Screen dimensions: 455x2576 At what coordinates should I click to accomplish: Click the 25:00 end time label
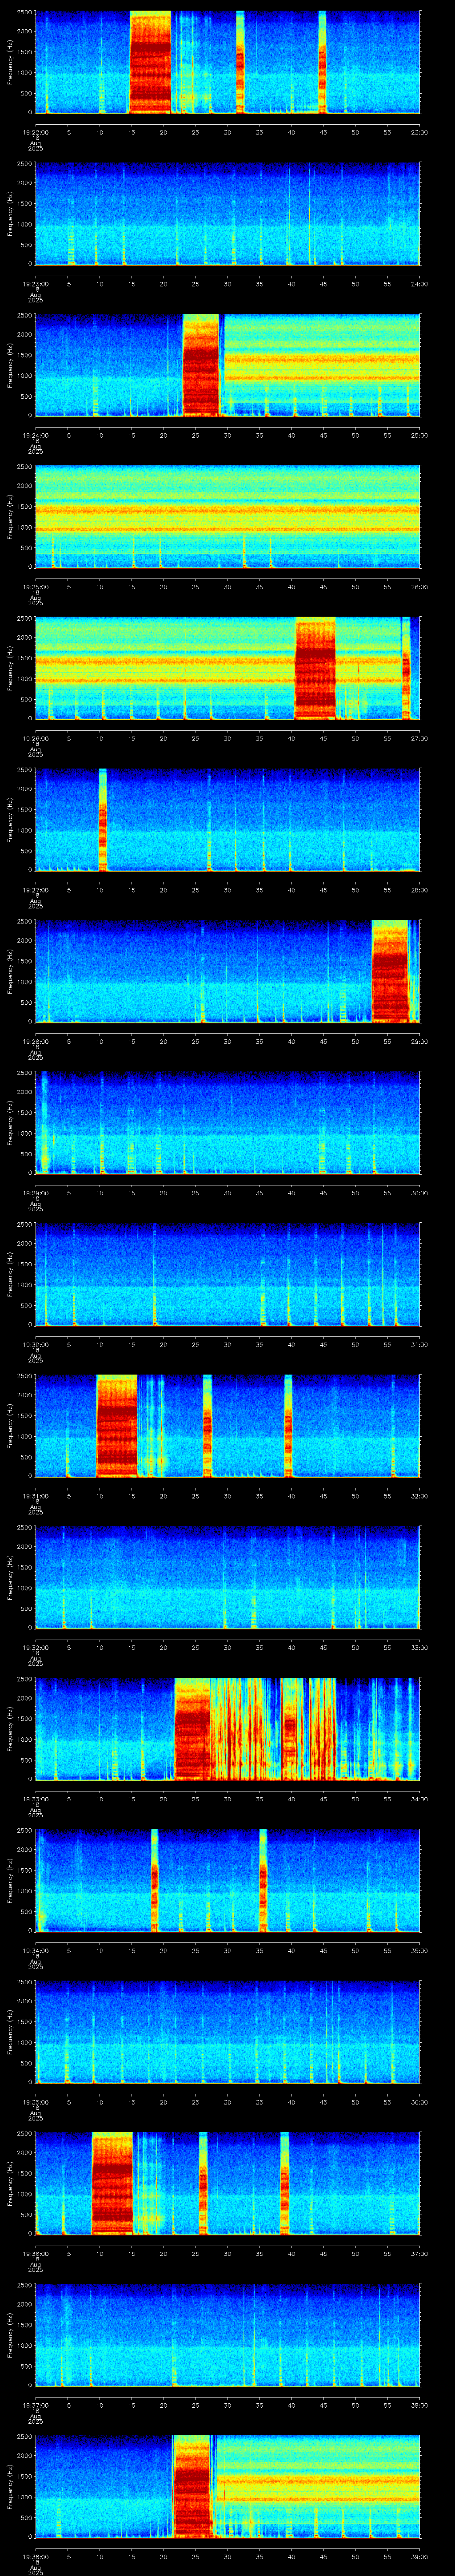(x=419, y=435)
